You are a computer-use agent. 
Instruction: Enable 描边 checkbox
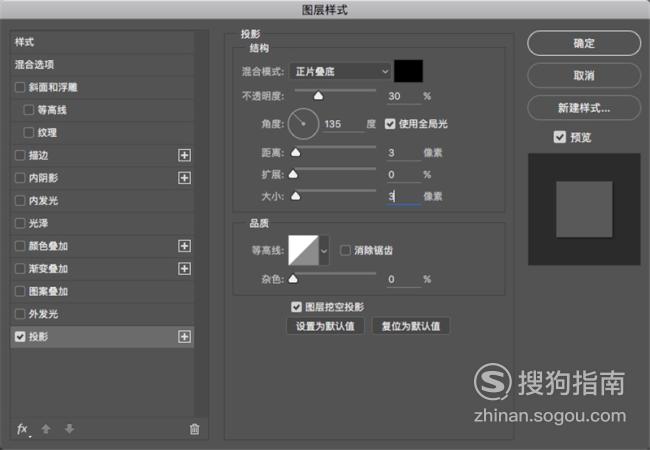tap(19, 155)
